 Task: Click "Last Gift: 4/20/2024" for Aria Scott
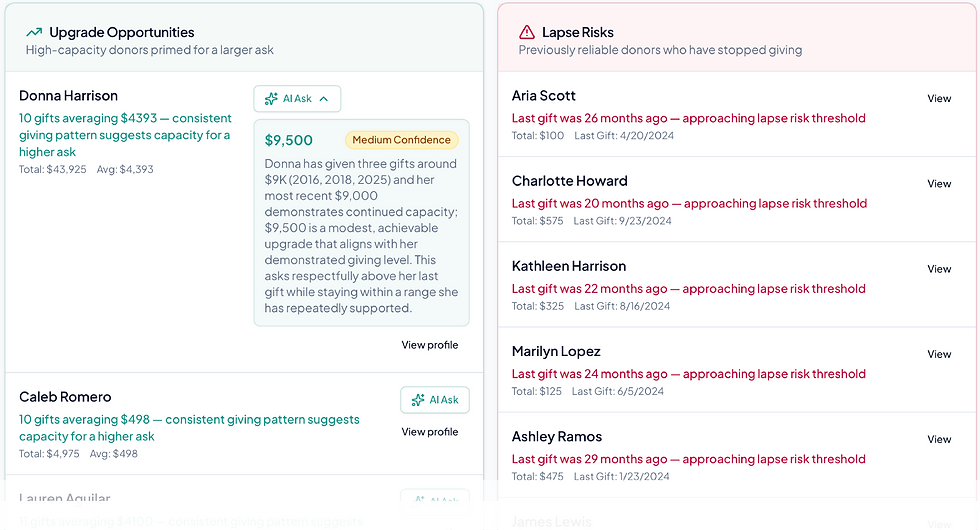(624, 136)
